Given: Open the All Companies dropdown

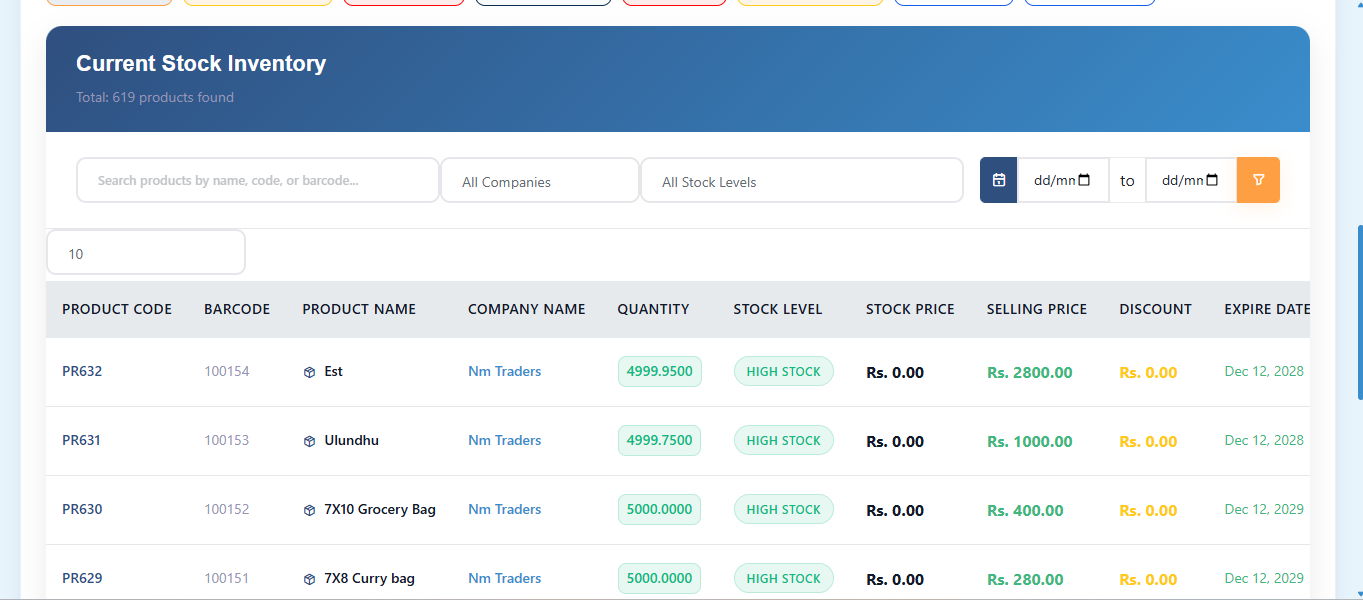Looking at the screenshot, I should [540, 181].
